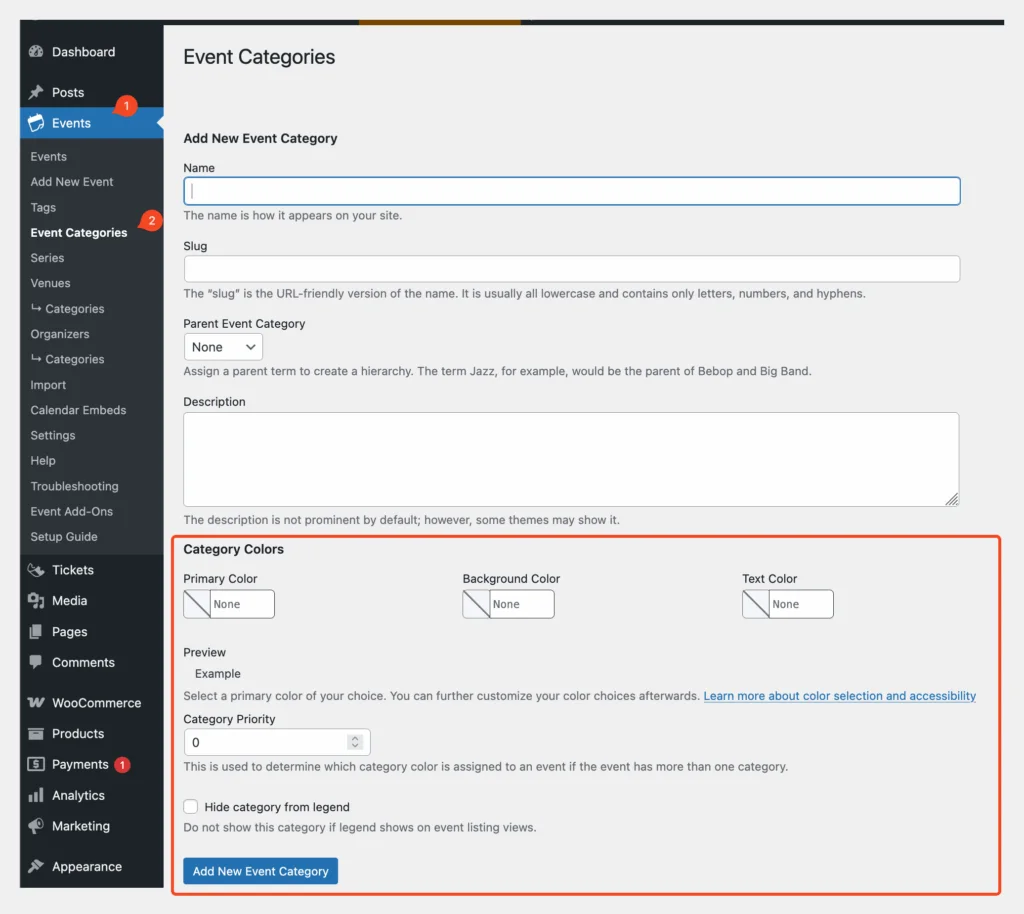Click the Pages icon in sidebar

(36, 631)
